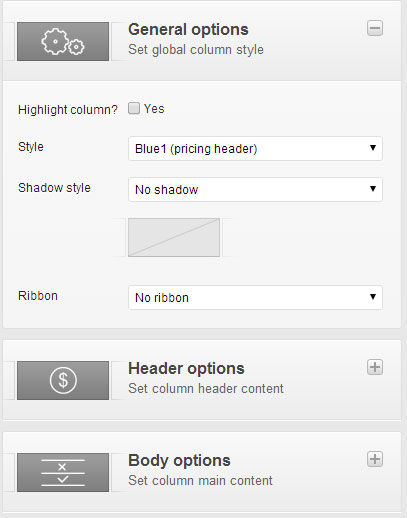This screenshot has width=407, height=518.
Task: Click the shadow preview thumbnail
Action: tap(174, 237)
